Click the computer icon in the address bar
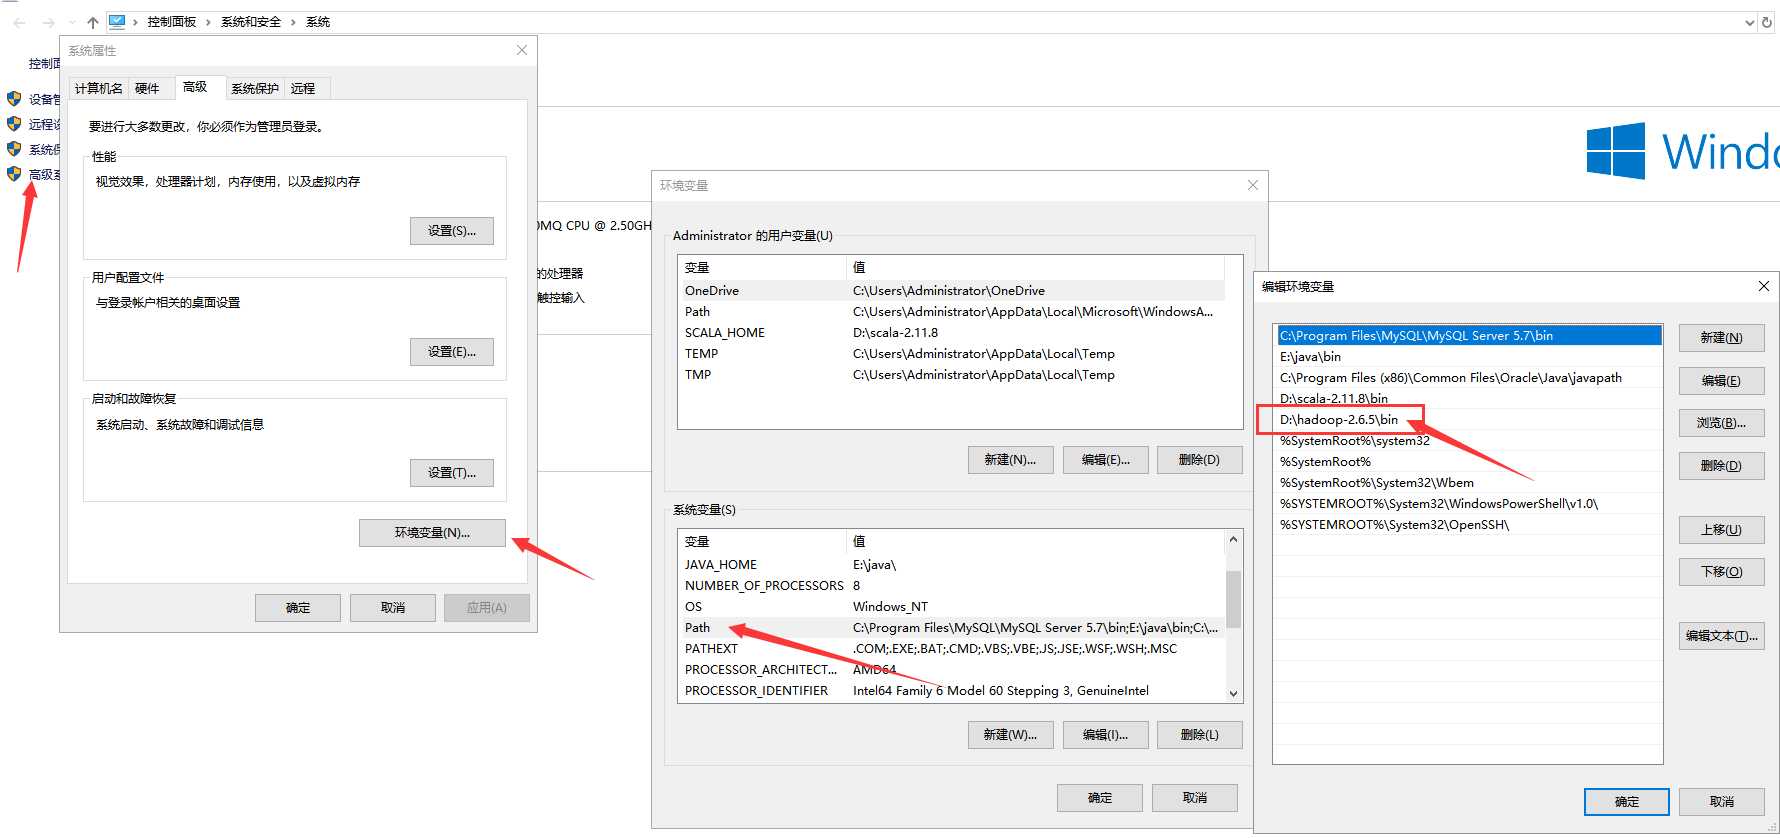The height and width of the screenshot is (838, 1780). click(x=117, y=21)
